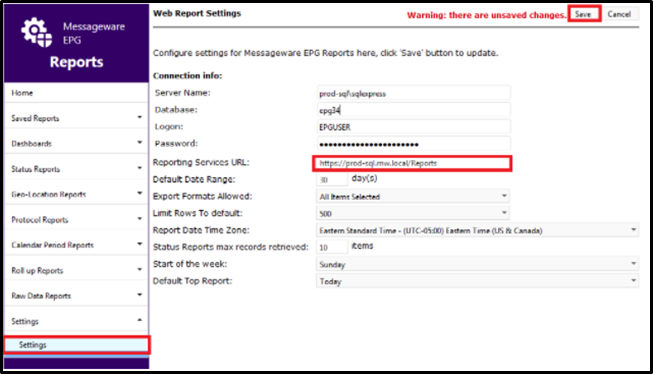Viewport: 653px width, 374px height.
Task: Click the Roll up Reports arrow
Action: click(x=140, y=269)
